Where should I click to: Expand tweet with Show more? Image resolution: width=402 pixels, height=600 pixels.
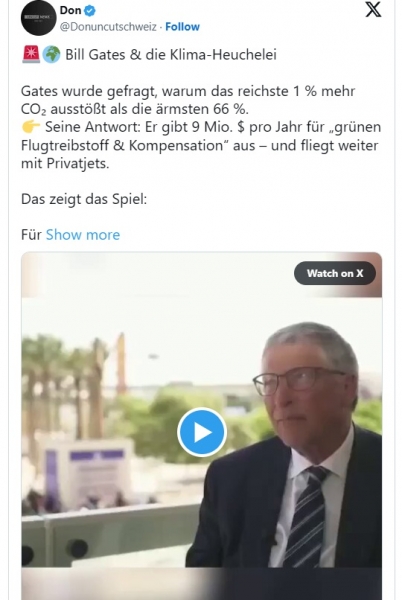(83, 235)
